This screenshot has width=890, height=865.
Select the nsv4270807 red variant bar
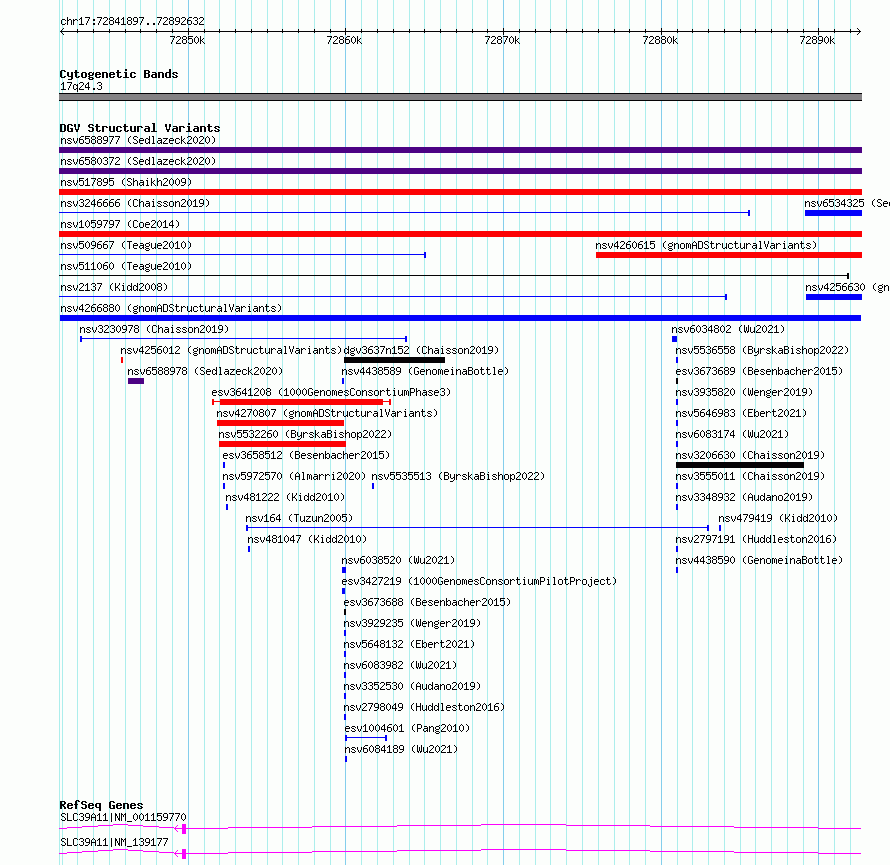pos(280,423)
